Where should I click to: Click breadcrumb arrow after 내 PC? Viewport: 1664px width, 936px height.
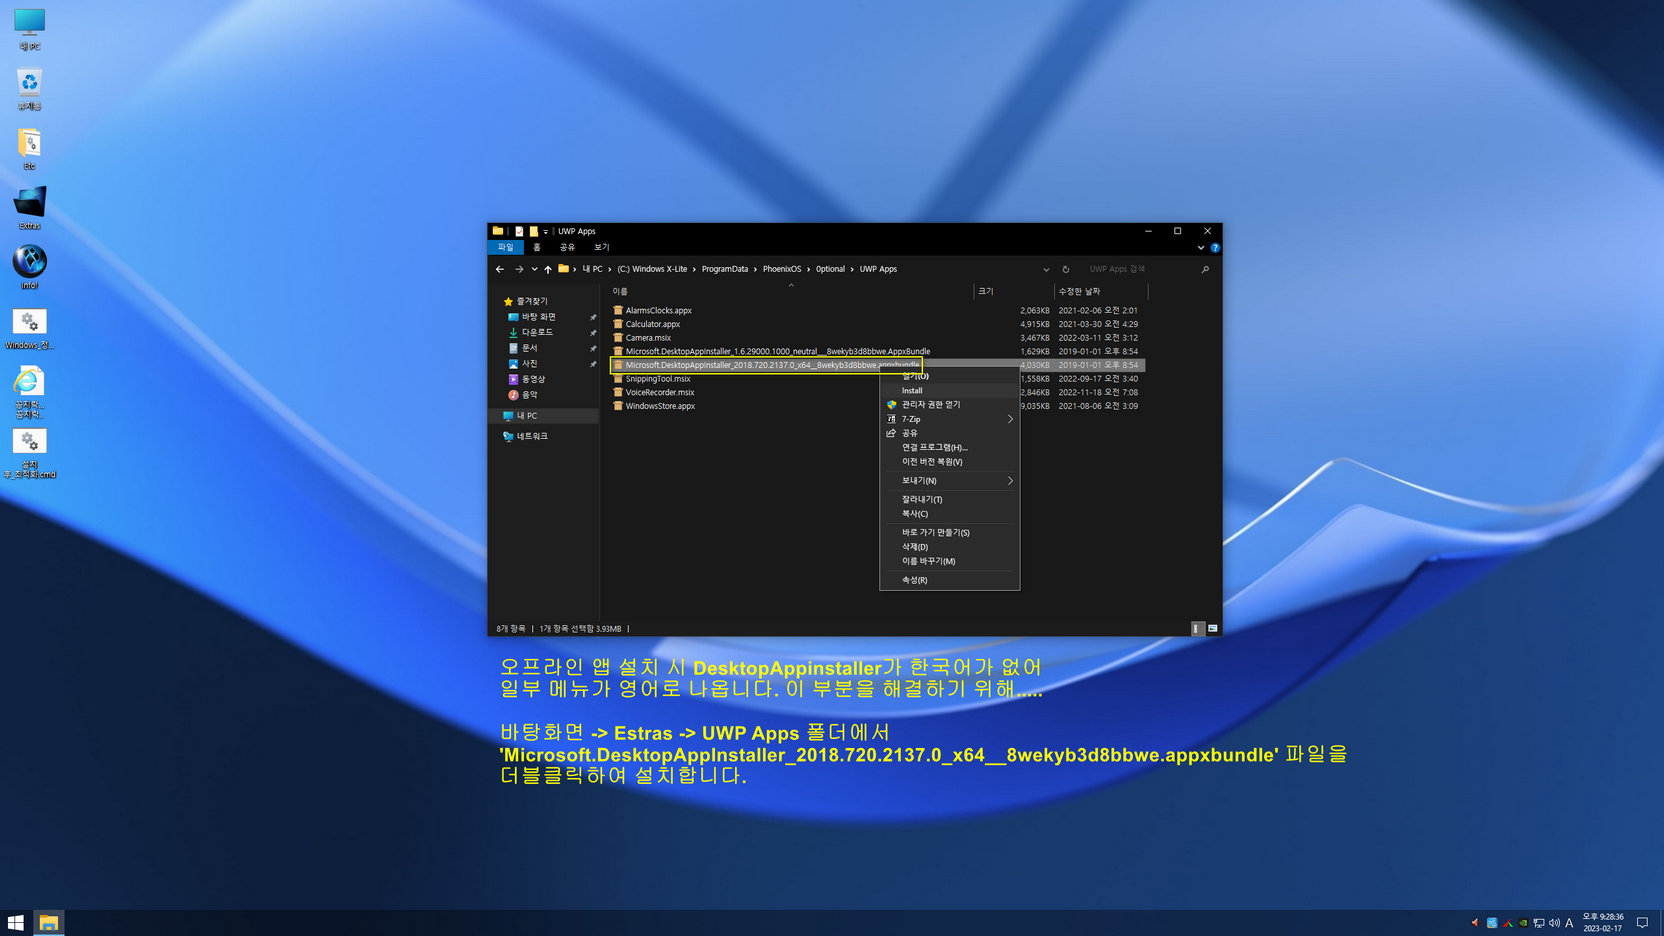point(610,269)
